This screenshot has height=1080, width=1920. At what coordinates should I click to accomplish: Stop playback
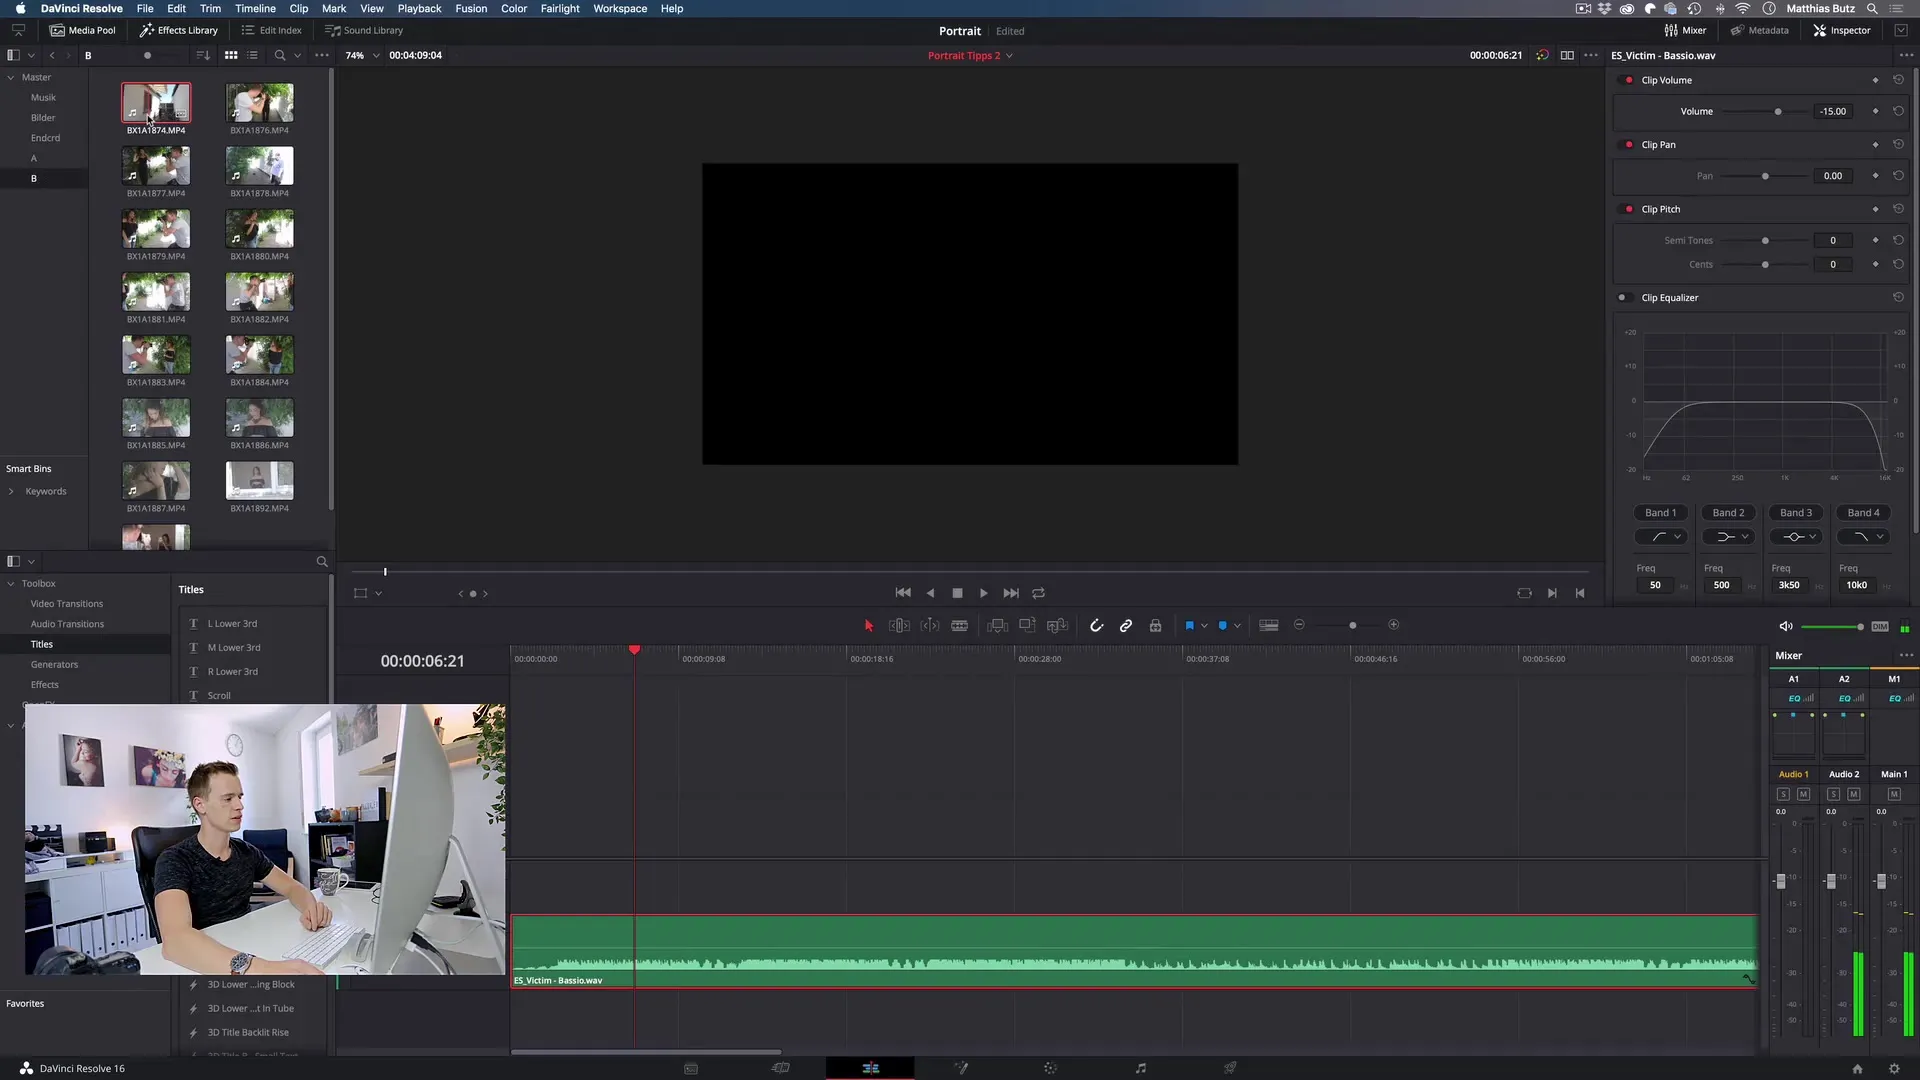pos(957,593)
